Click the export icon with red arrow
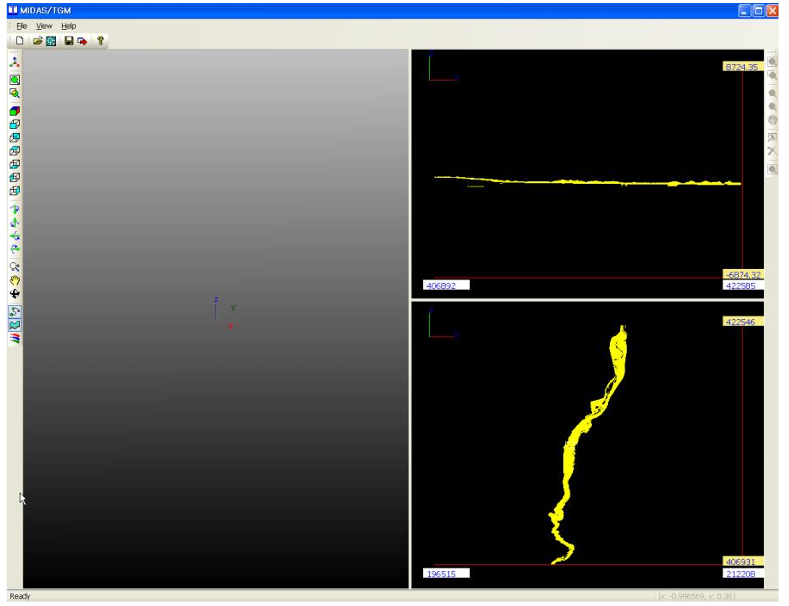This screenshot has height=606, width=789. pos(82,41)
